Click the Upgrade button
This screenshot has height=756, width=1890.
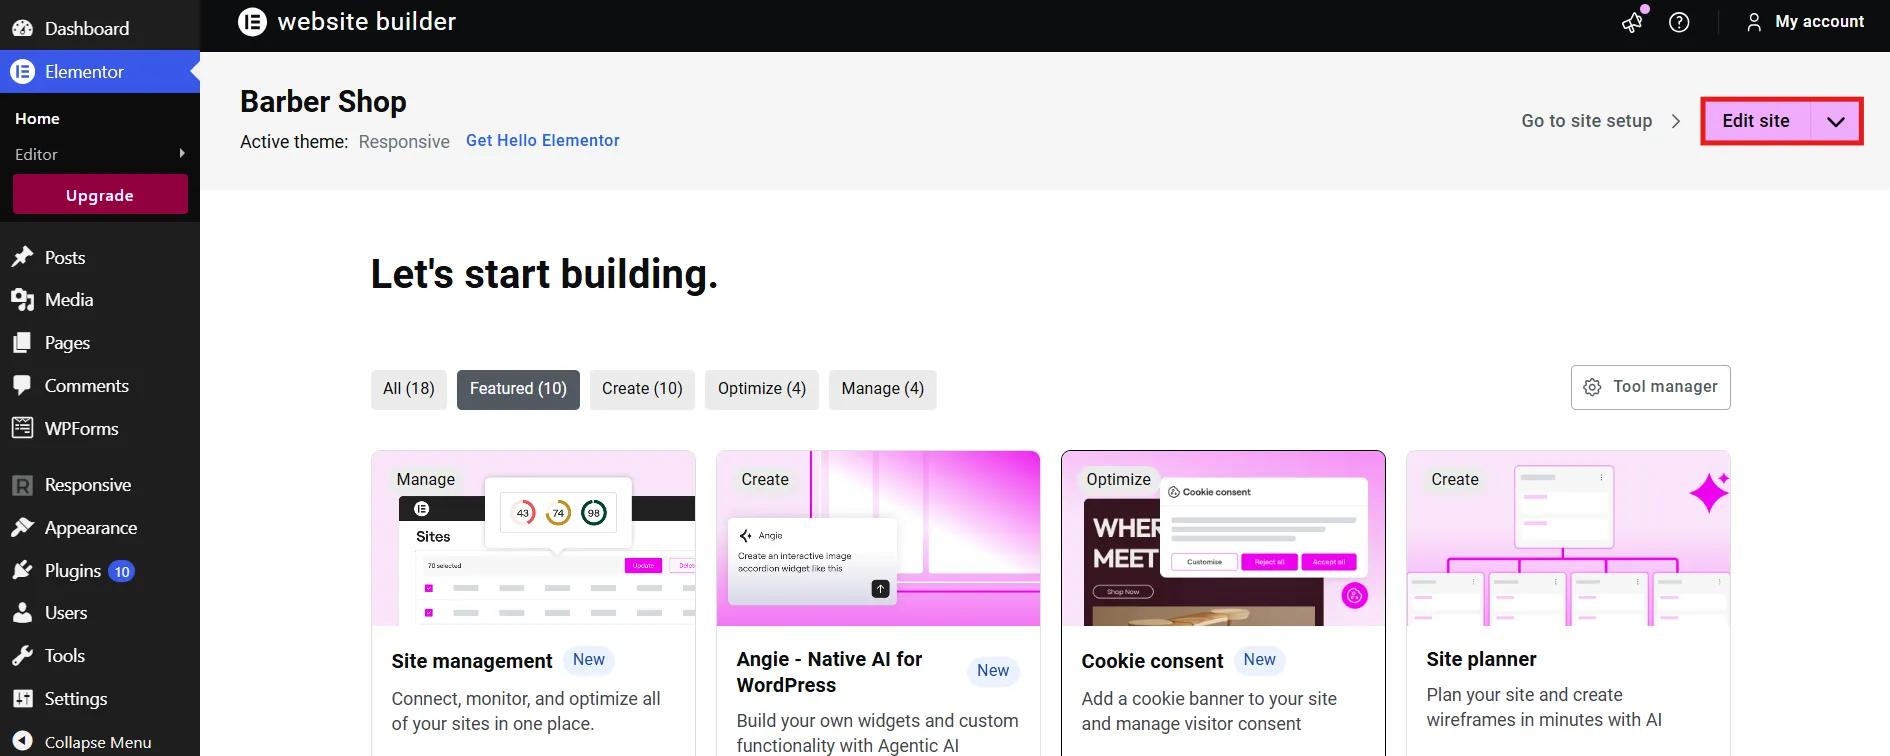click(100, 195)
